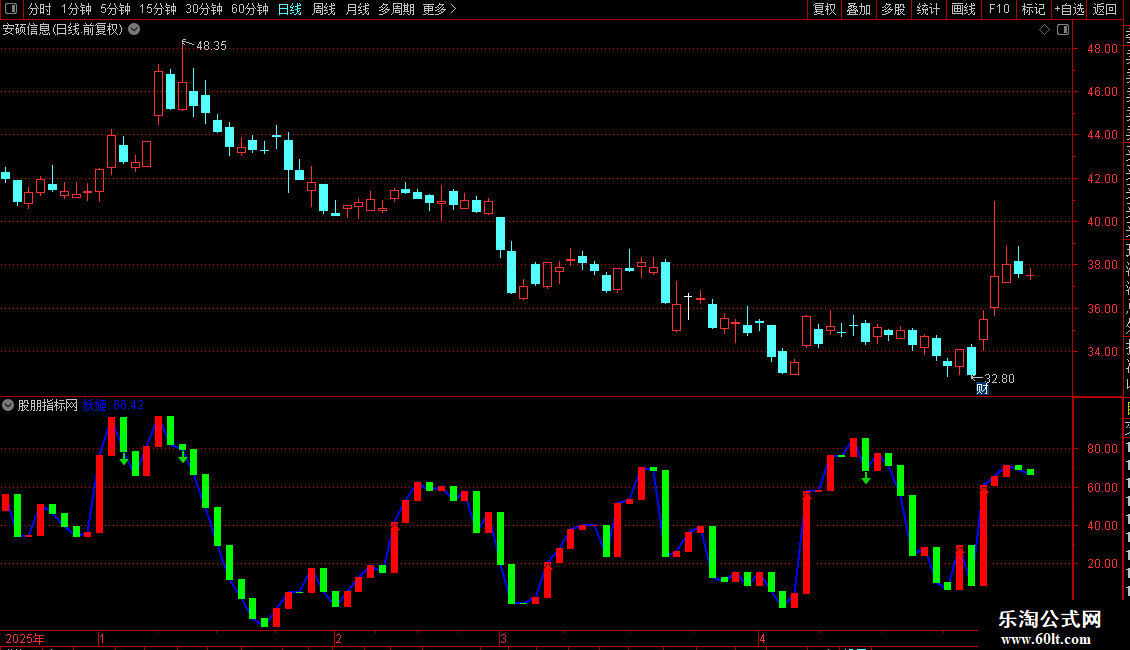Image resolution: width=1130 pixels, height=650 pixels.
Task: Select the 60分钟 period
Action: (x=250, y=9)
